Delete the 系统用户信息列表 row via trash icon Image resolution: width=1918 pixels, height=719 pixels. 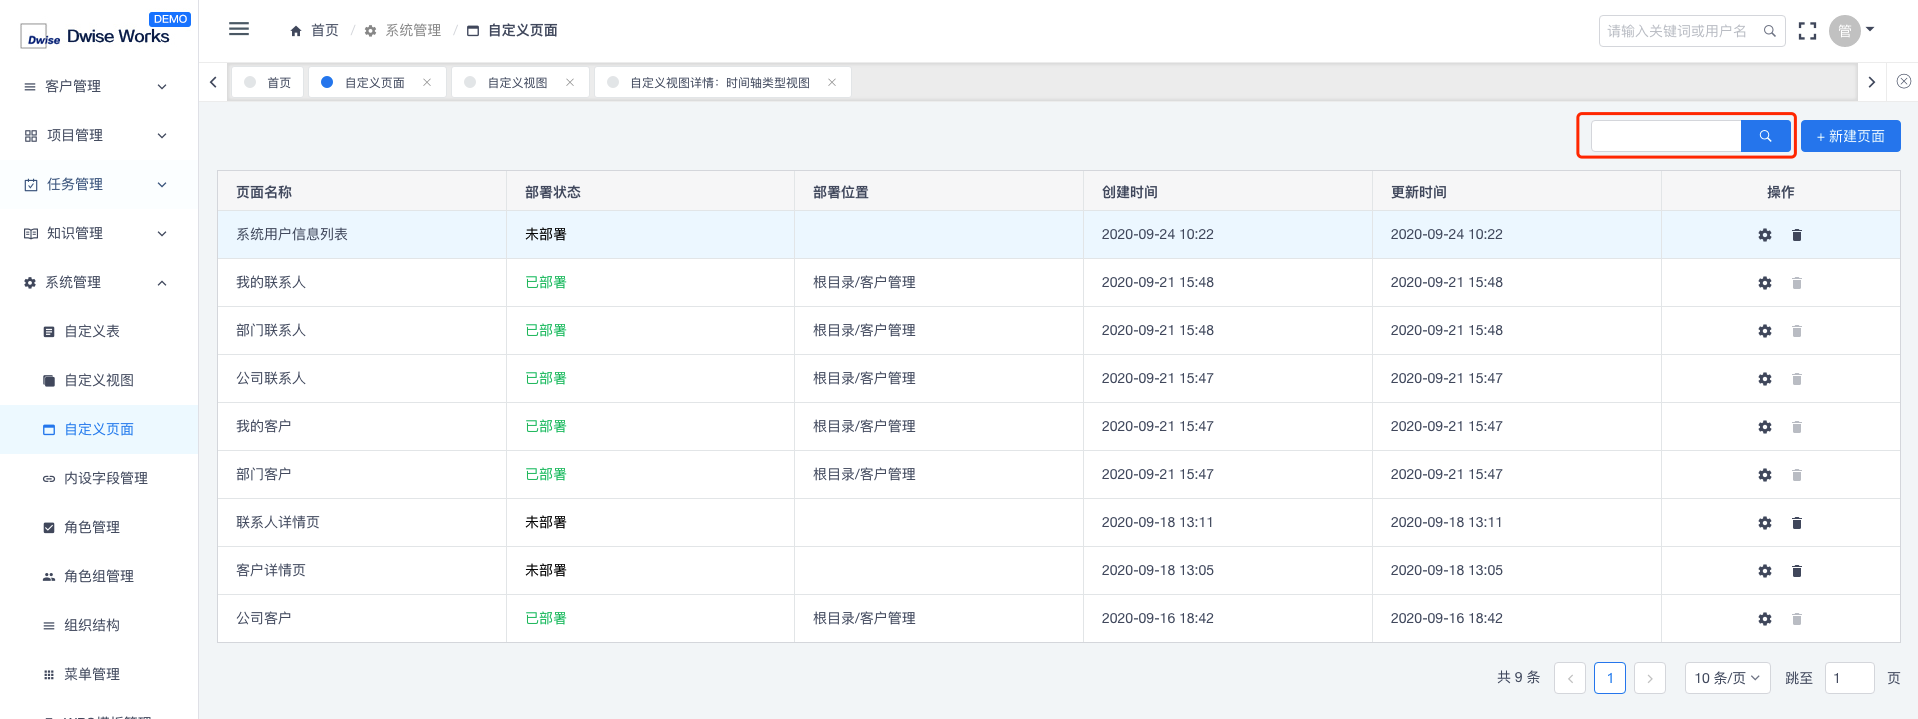coord(1797,235)
